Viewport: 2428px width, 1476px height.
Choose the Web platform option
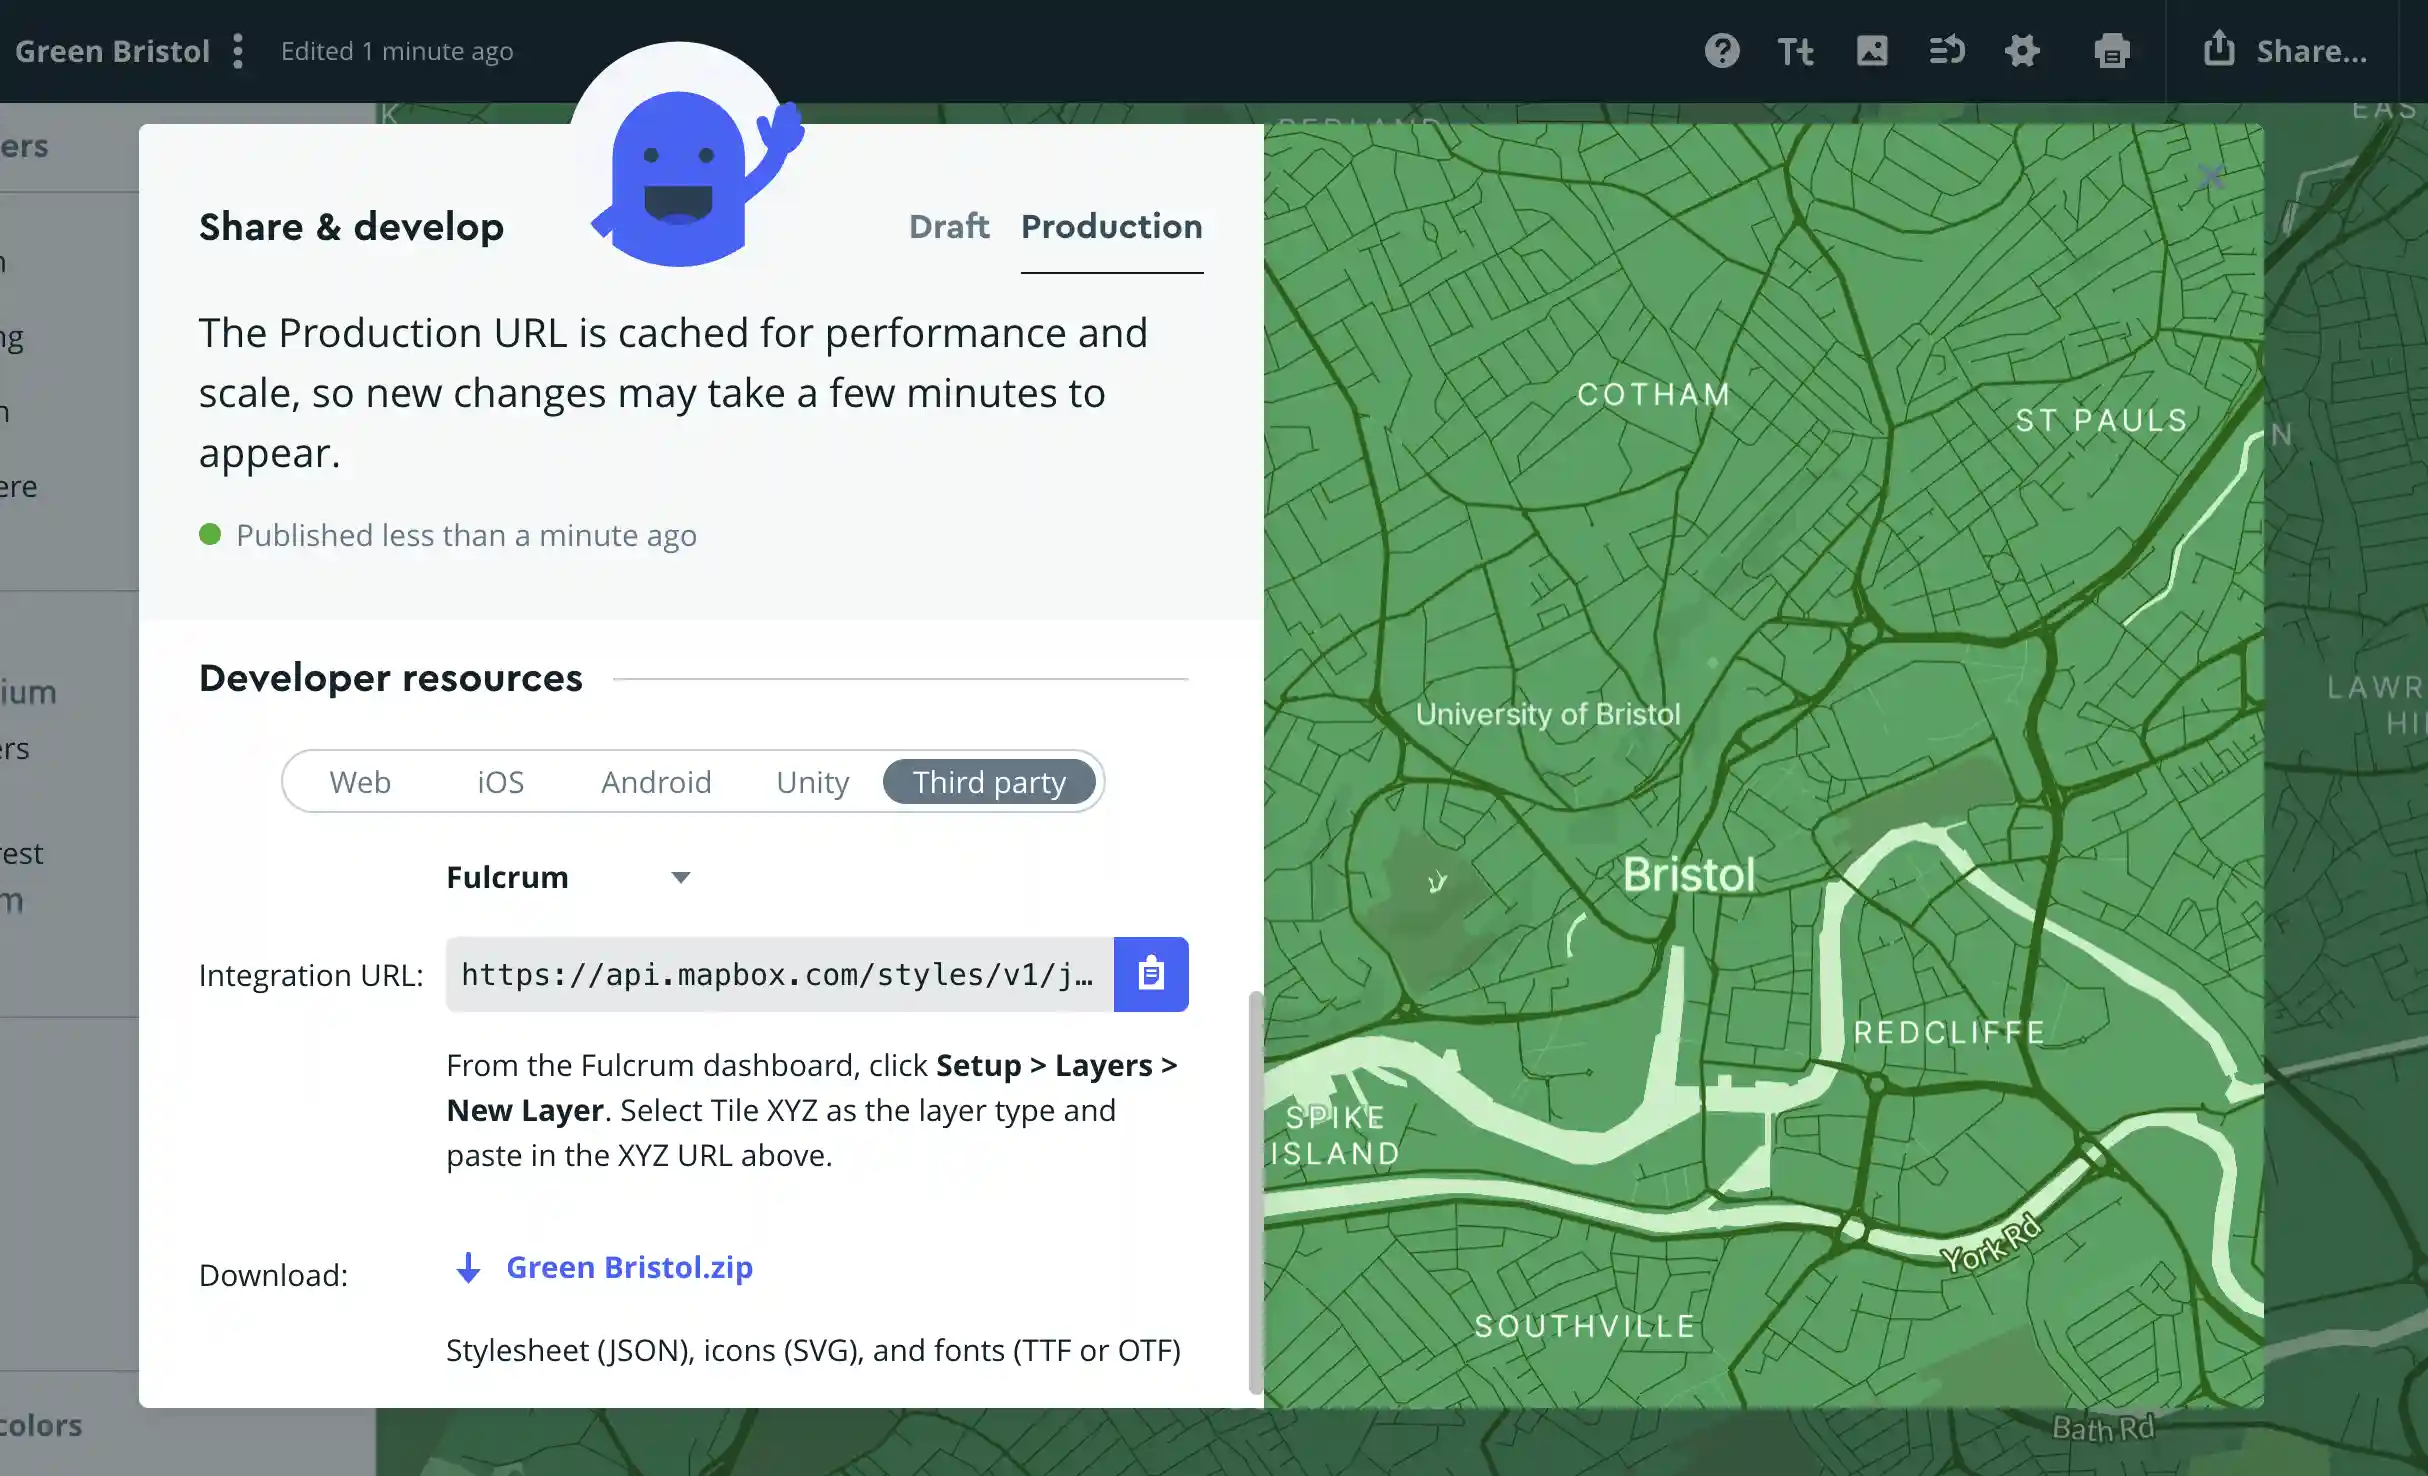pyautogui.click(x=360, y=782)
